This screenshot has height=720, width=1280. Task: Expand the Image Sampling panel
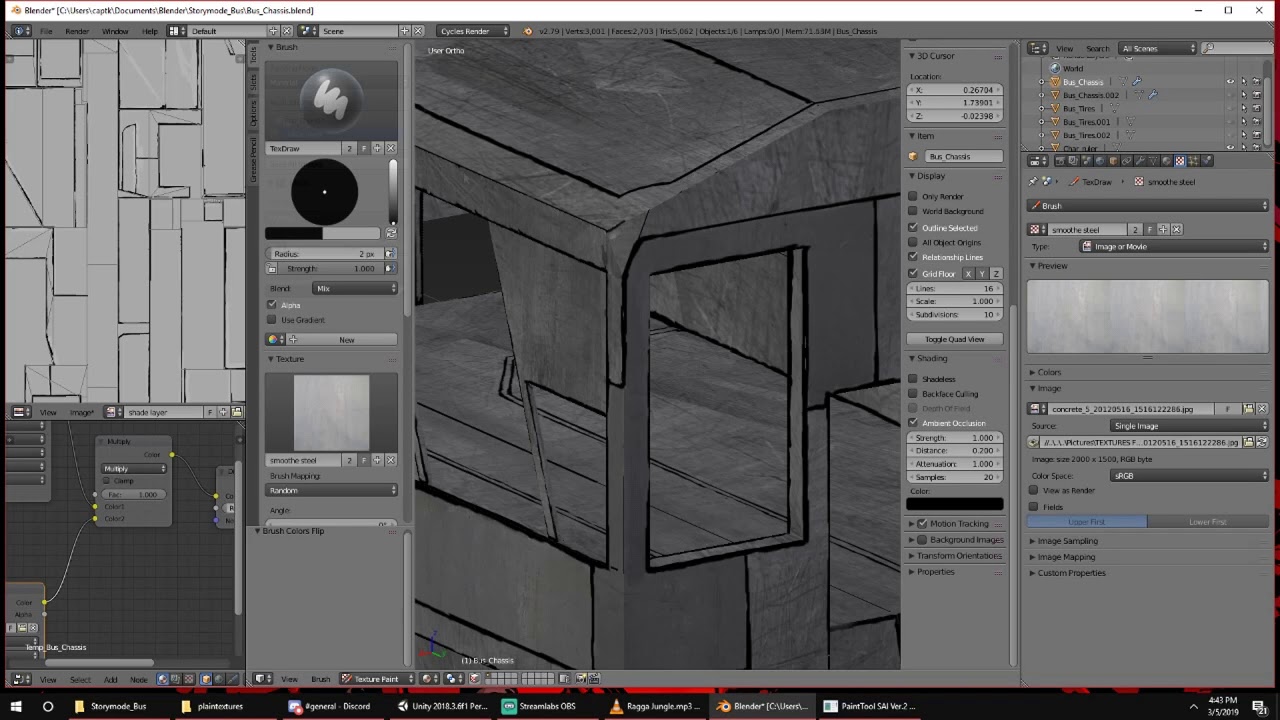[1067, 541]
